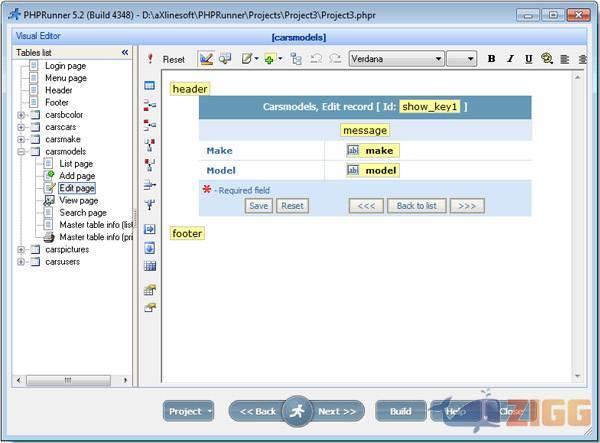Click the blue box right-arrow icon in vertical toolbar

click(x=150, y=229)
